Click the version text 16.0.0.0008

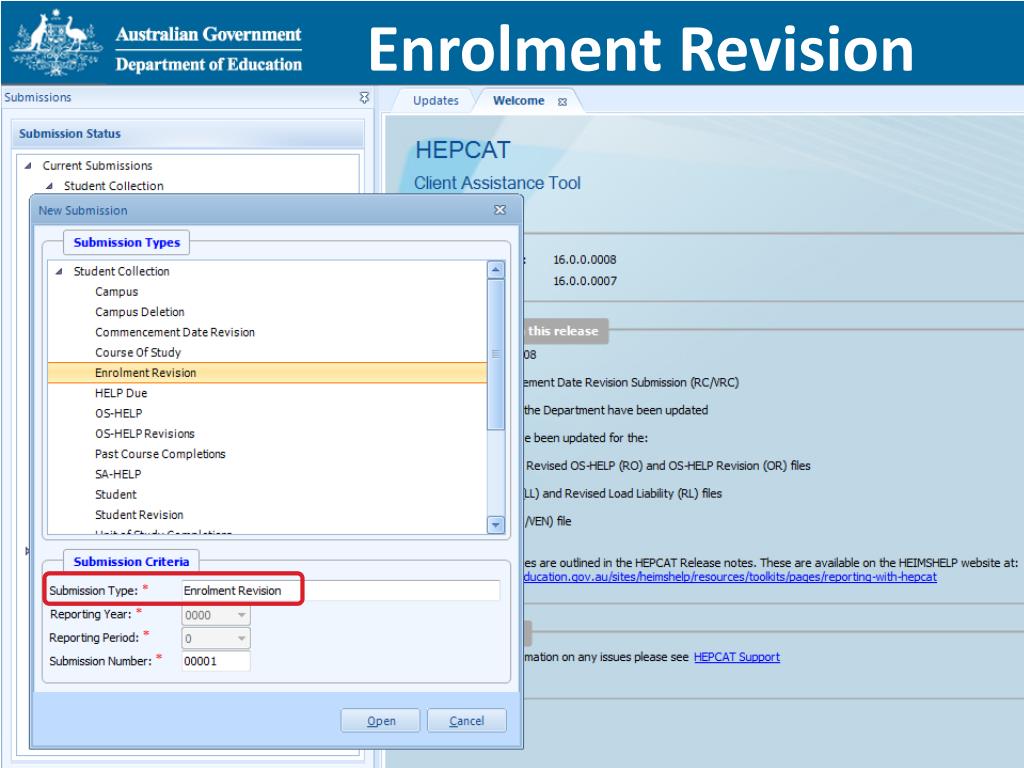pos(584,260)
